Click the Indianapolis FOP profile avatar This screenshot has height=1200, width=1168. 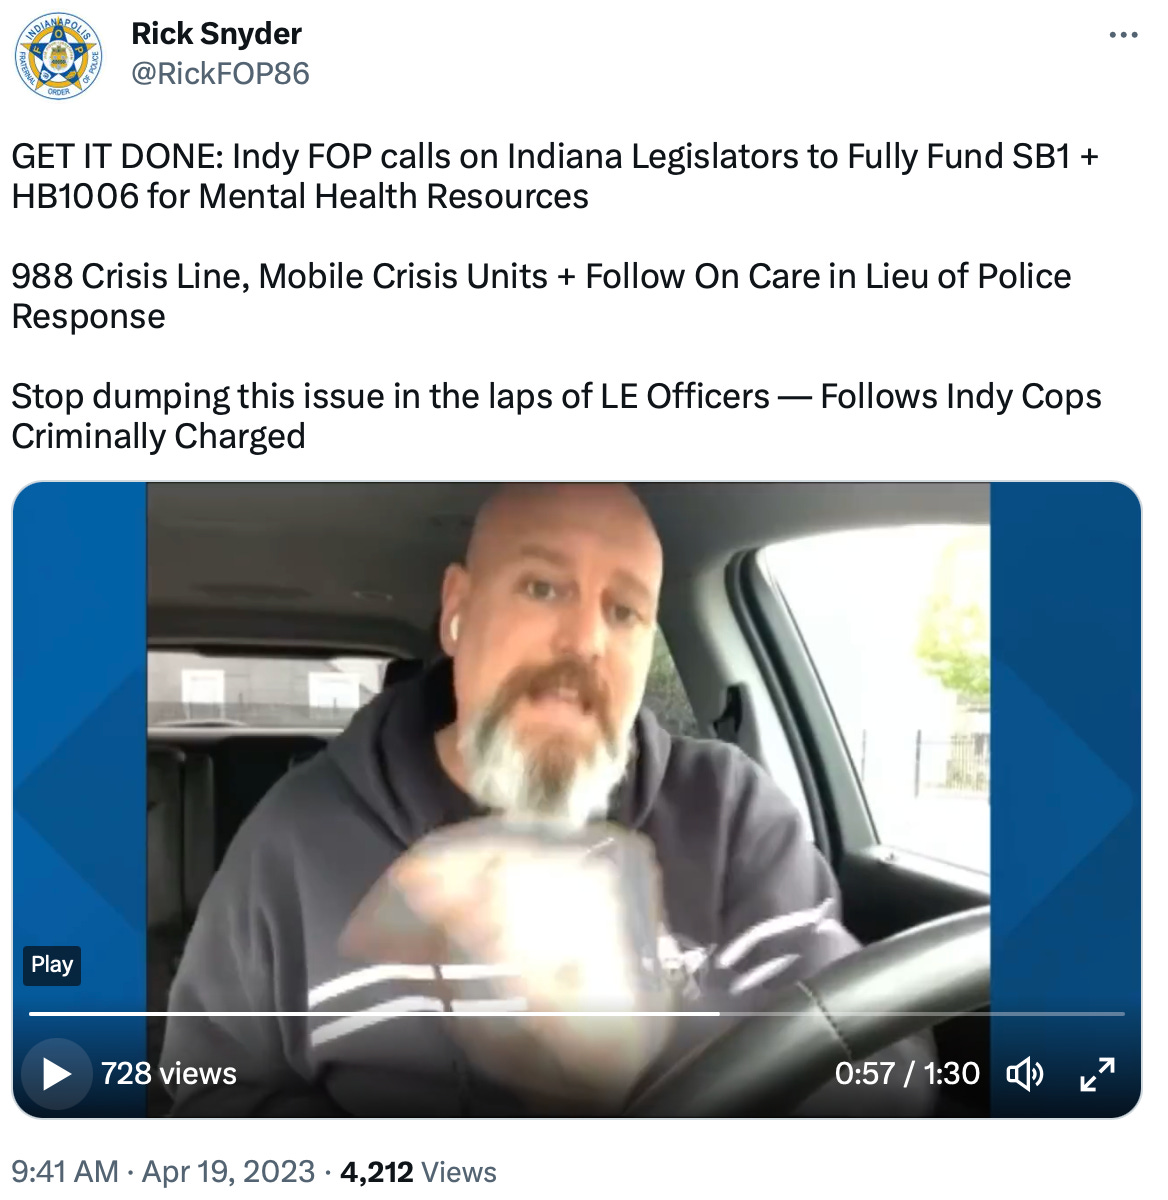59,56
